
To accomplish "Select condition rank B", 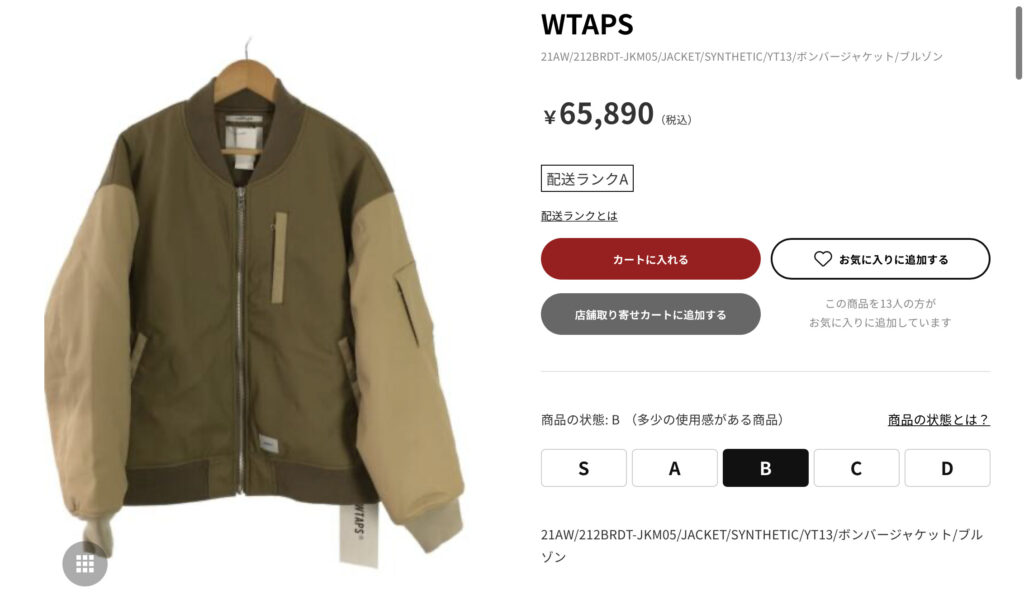I will 765,468.
